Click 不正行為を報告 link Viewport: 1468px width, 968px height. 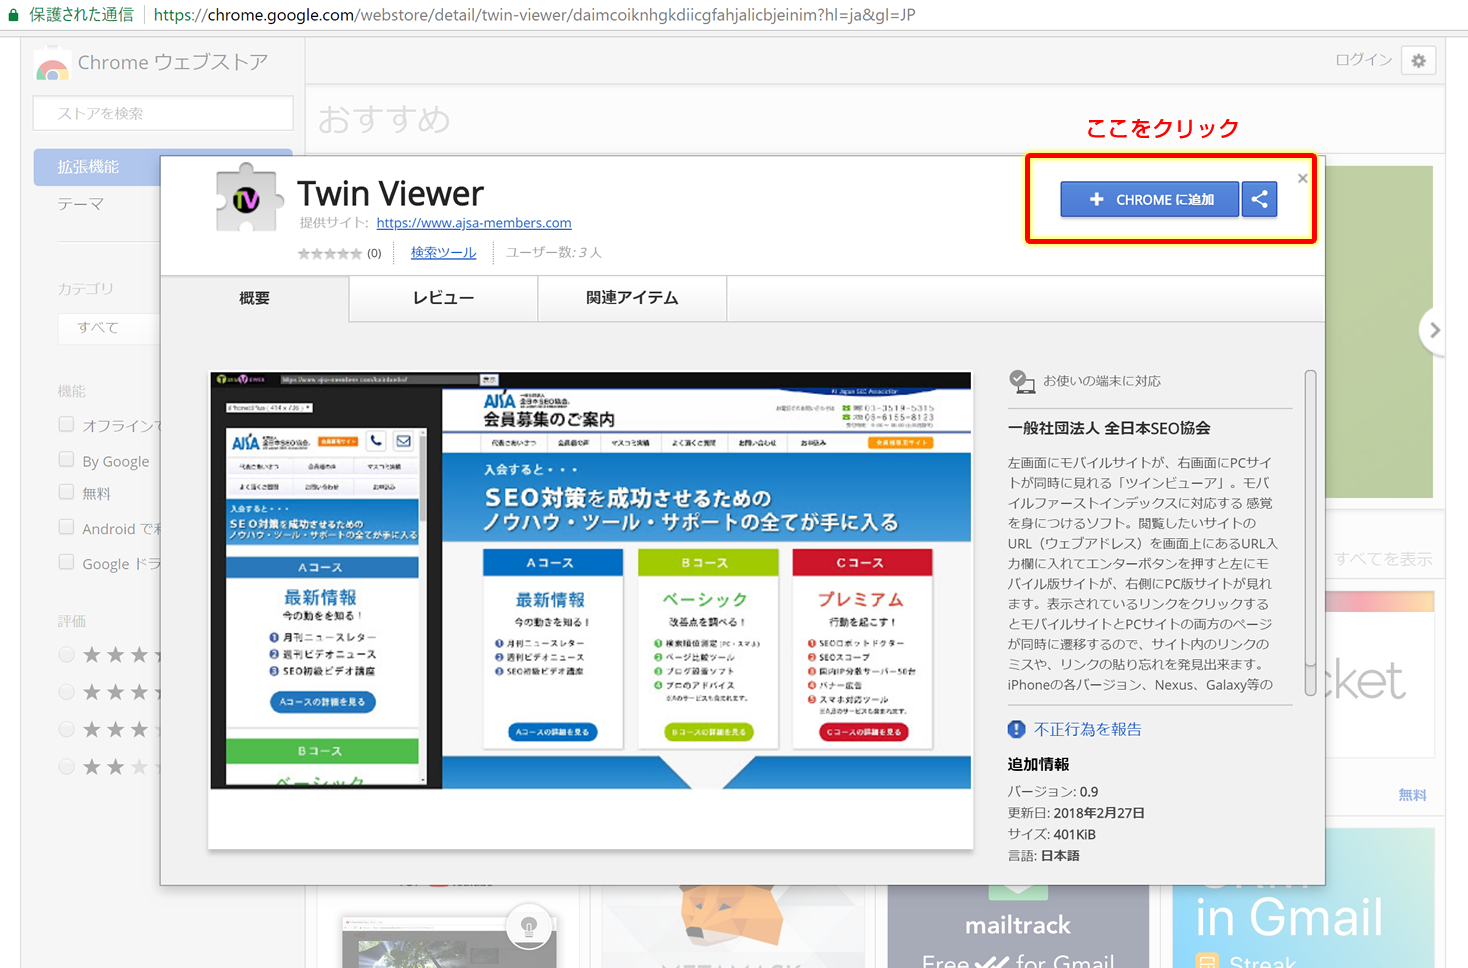pyautogui.click(x=1087, y=729)
